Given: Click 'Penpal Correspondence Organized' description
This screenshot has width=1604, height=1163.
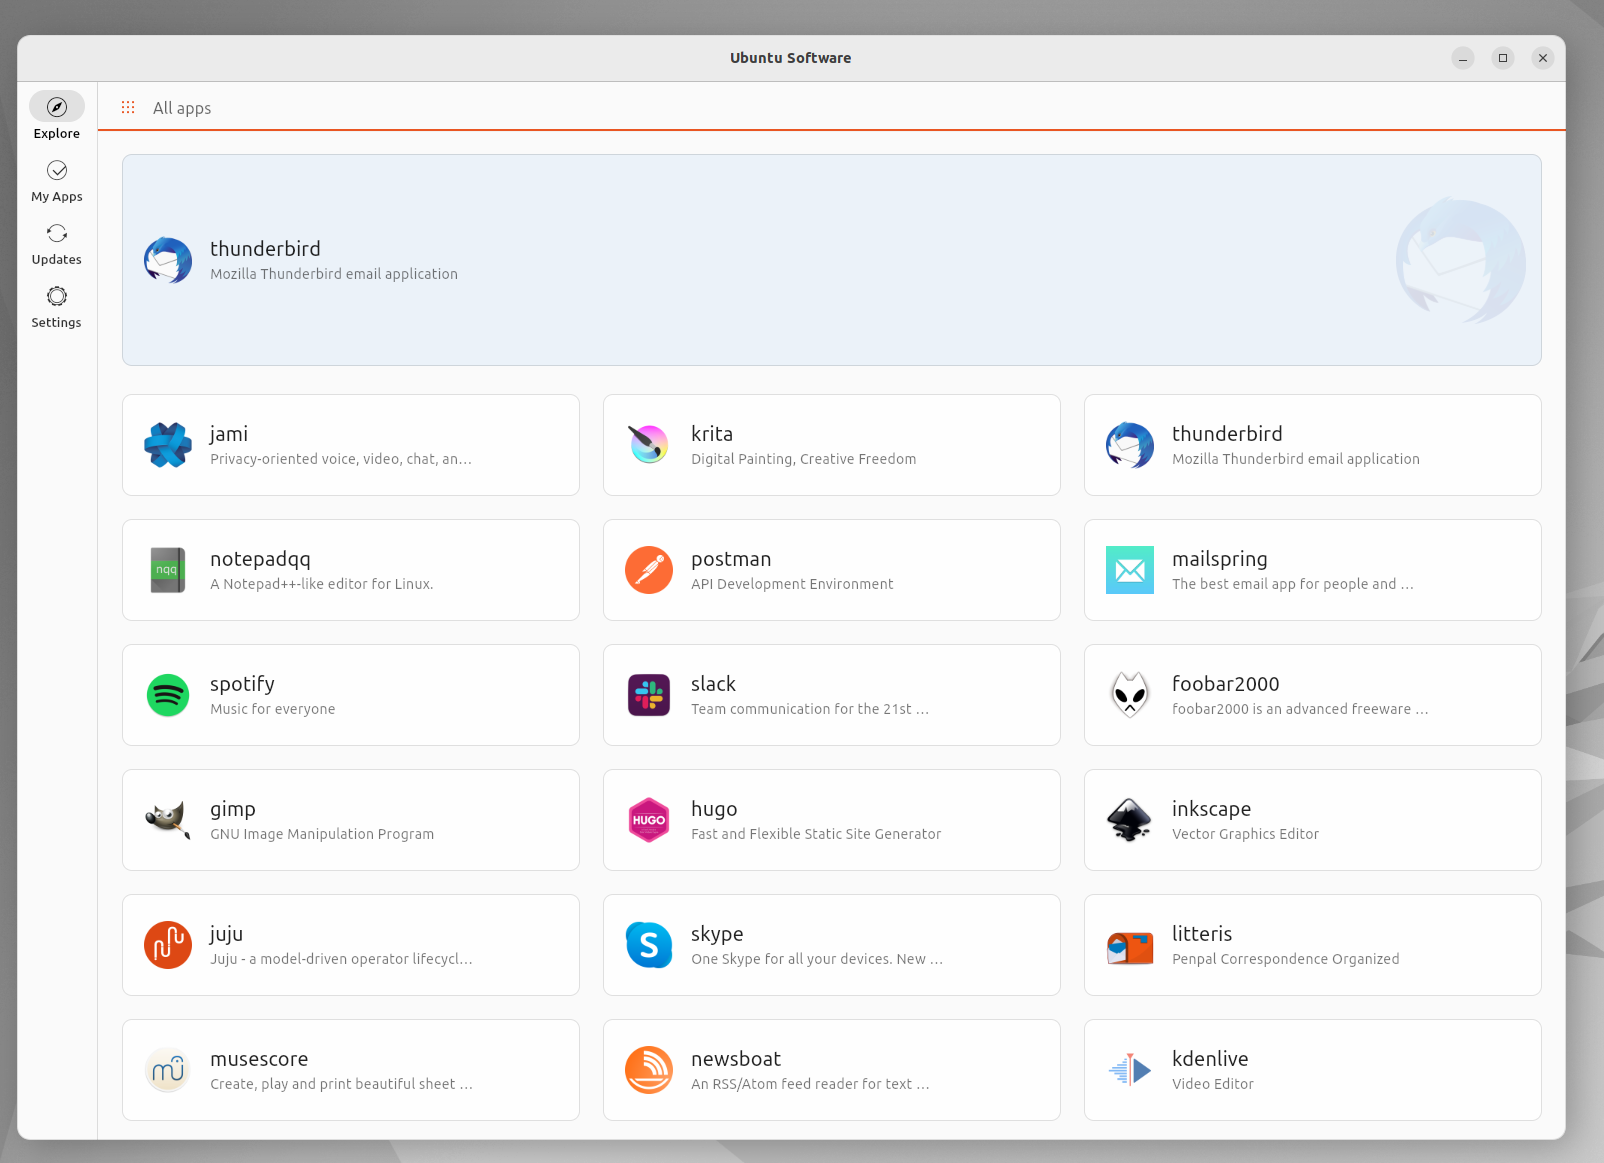Looking at the screenshot, I should pos(1286,959).
